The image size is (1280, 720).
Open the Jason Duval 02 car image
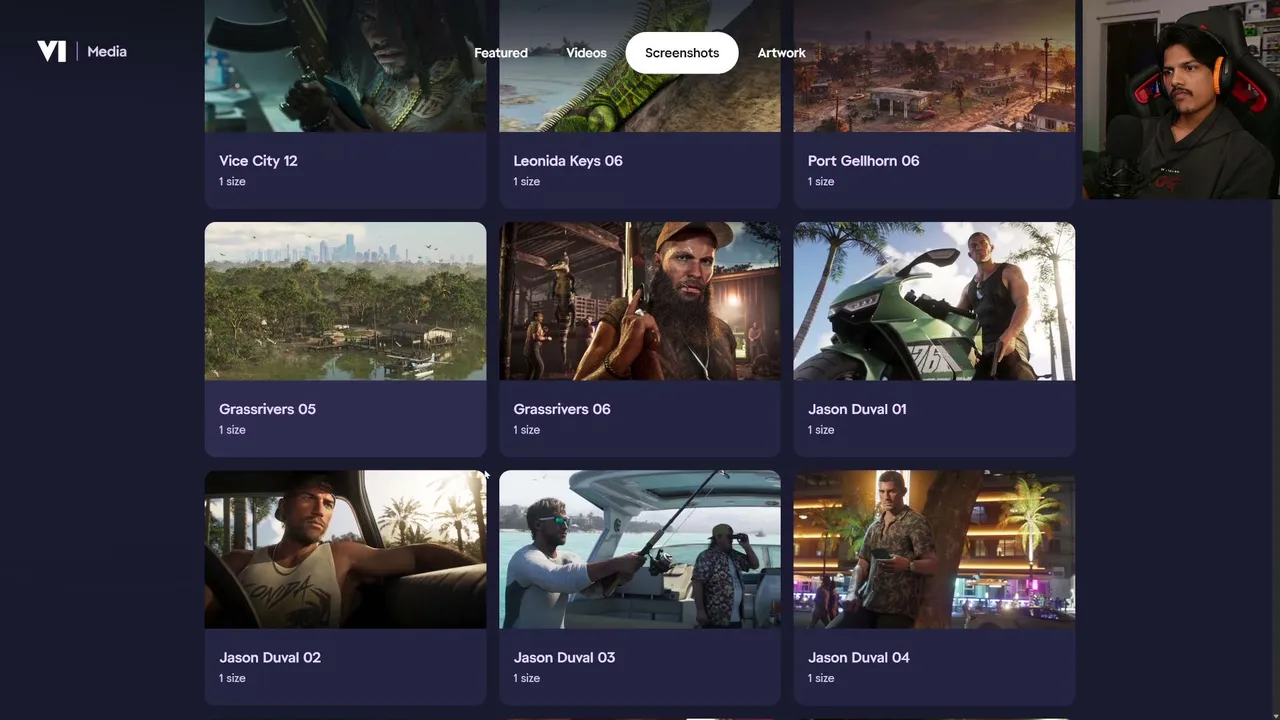coord(345,549)
